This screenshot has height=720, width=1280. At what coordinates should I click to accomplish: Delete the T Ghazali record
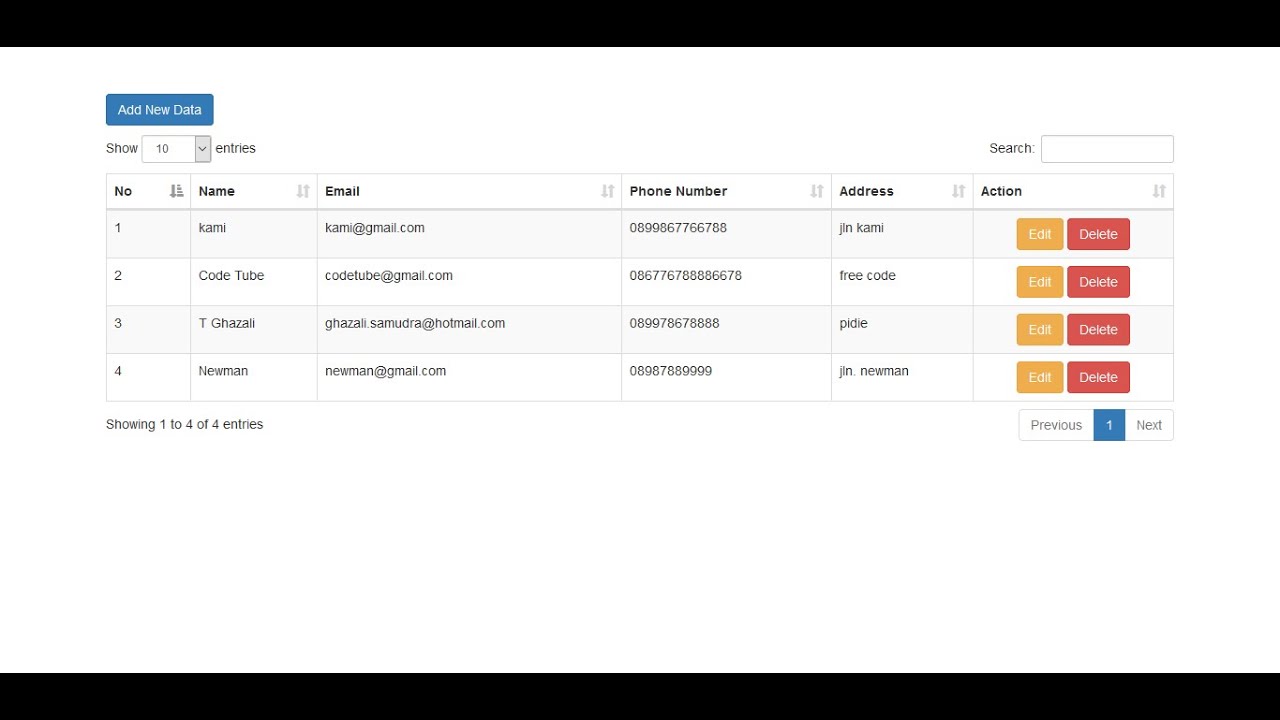tap(1098, 330)
